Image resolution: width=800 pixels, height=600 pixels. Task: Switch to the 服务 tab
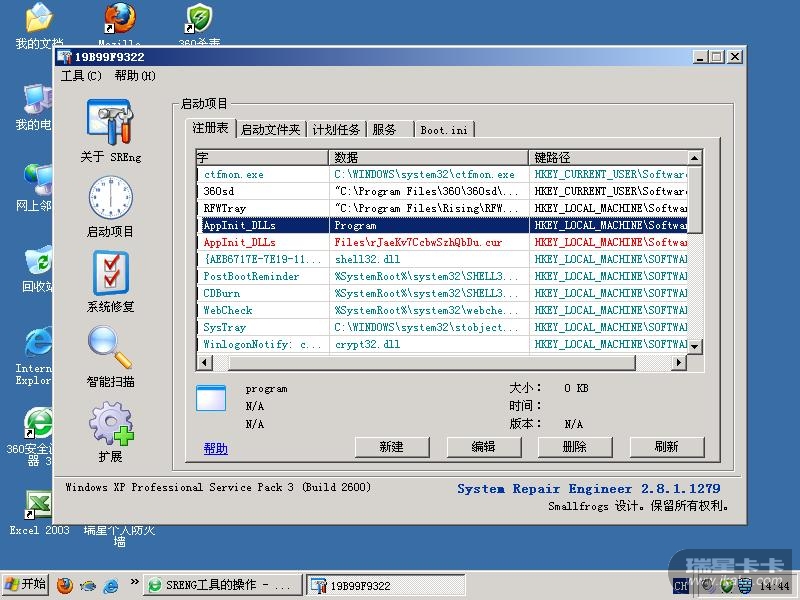[390, 130]
